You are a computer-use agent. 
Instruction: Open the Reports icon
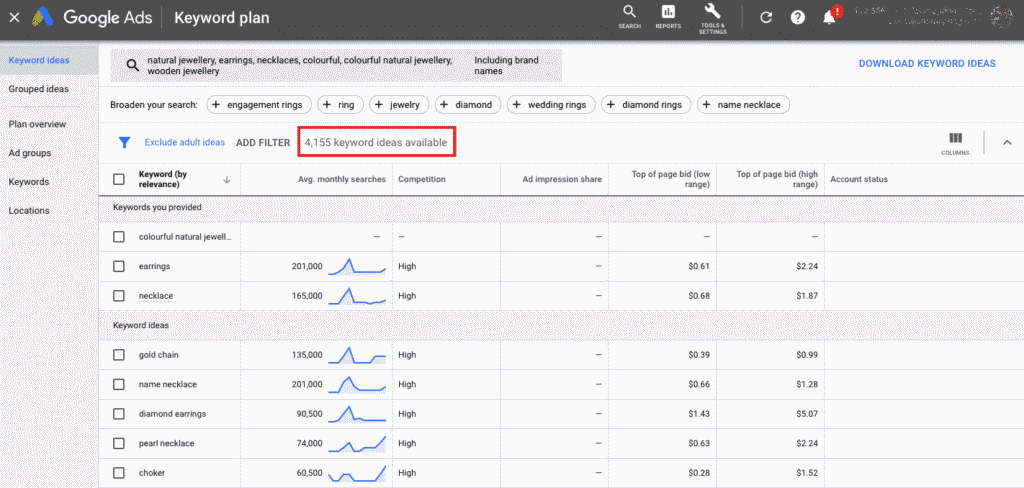pos(668,17)
